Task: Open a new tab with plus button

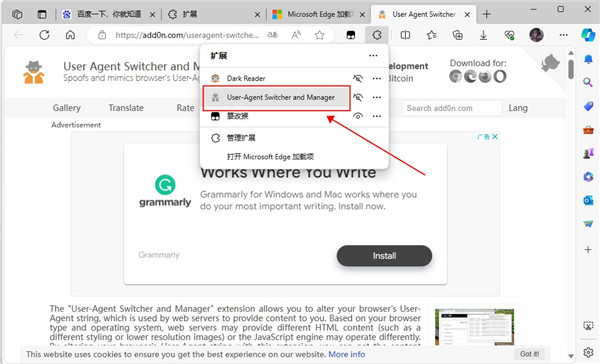Action: pyautogui.click(x=486, y=15)
